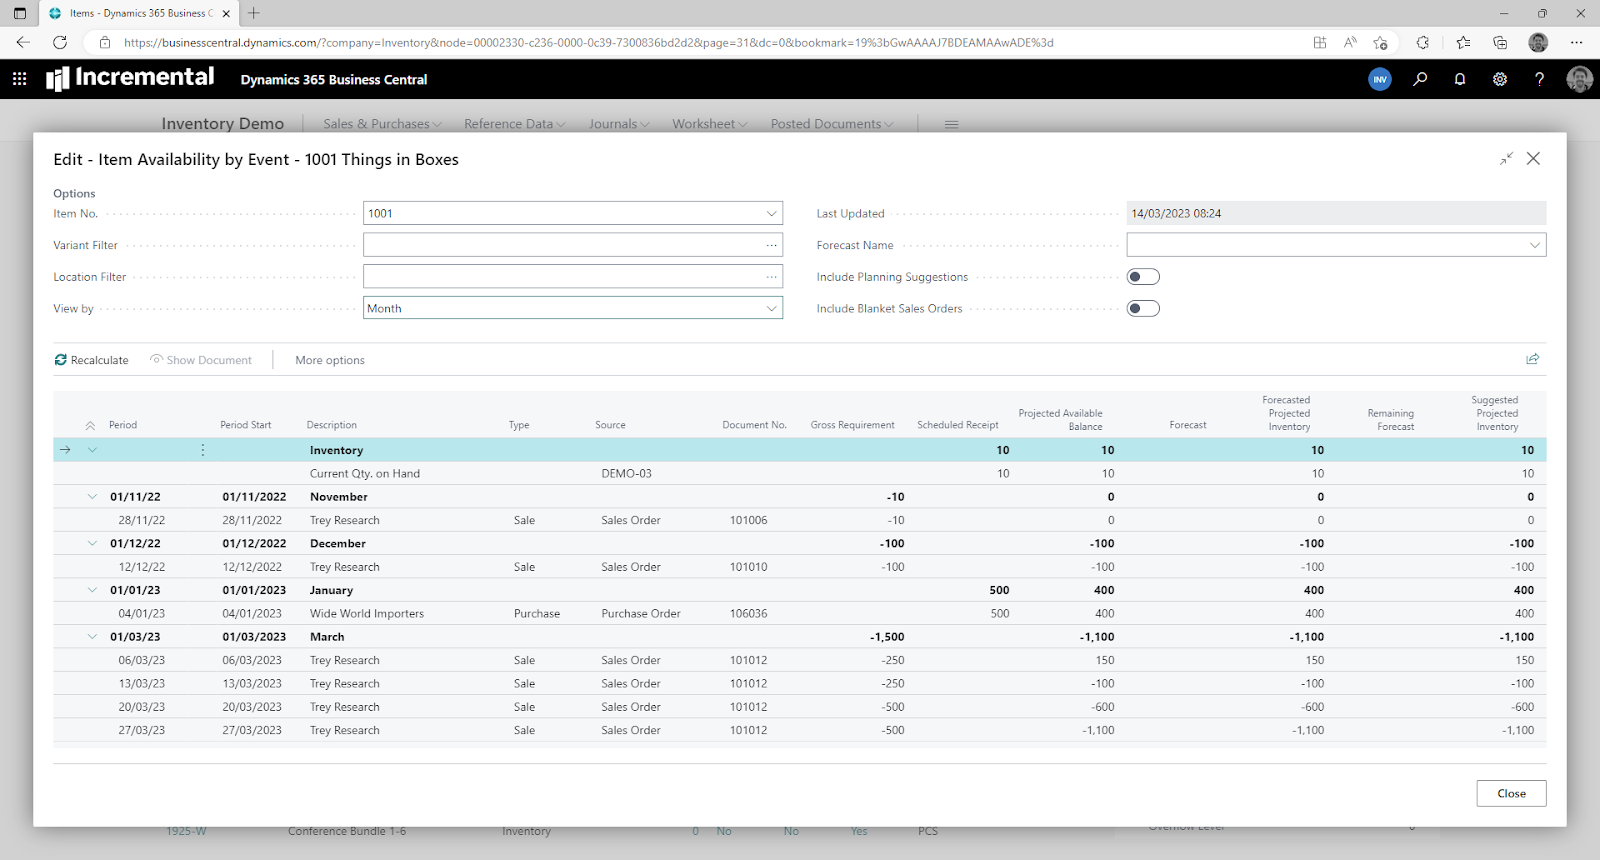Refresh the browser page
This screenshot has height=860, width=1600.
[x=60, y=42]
